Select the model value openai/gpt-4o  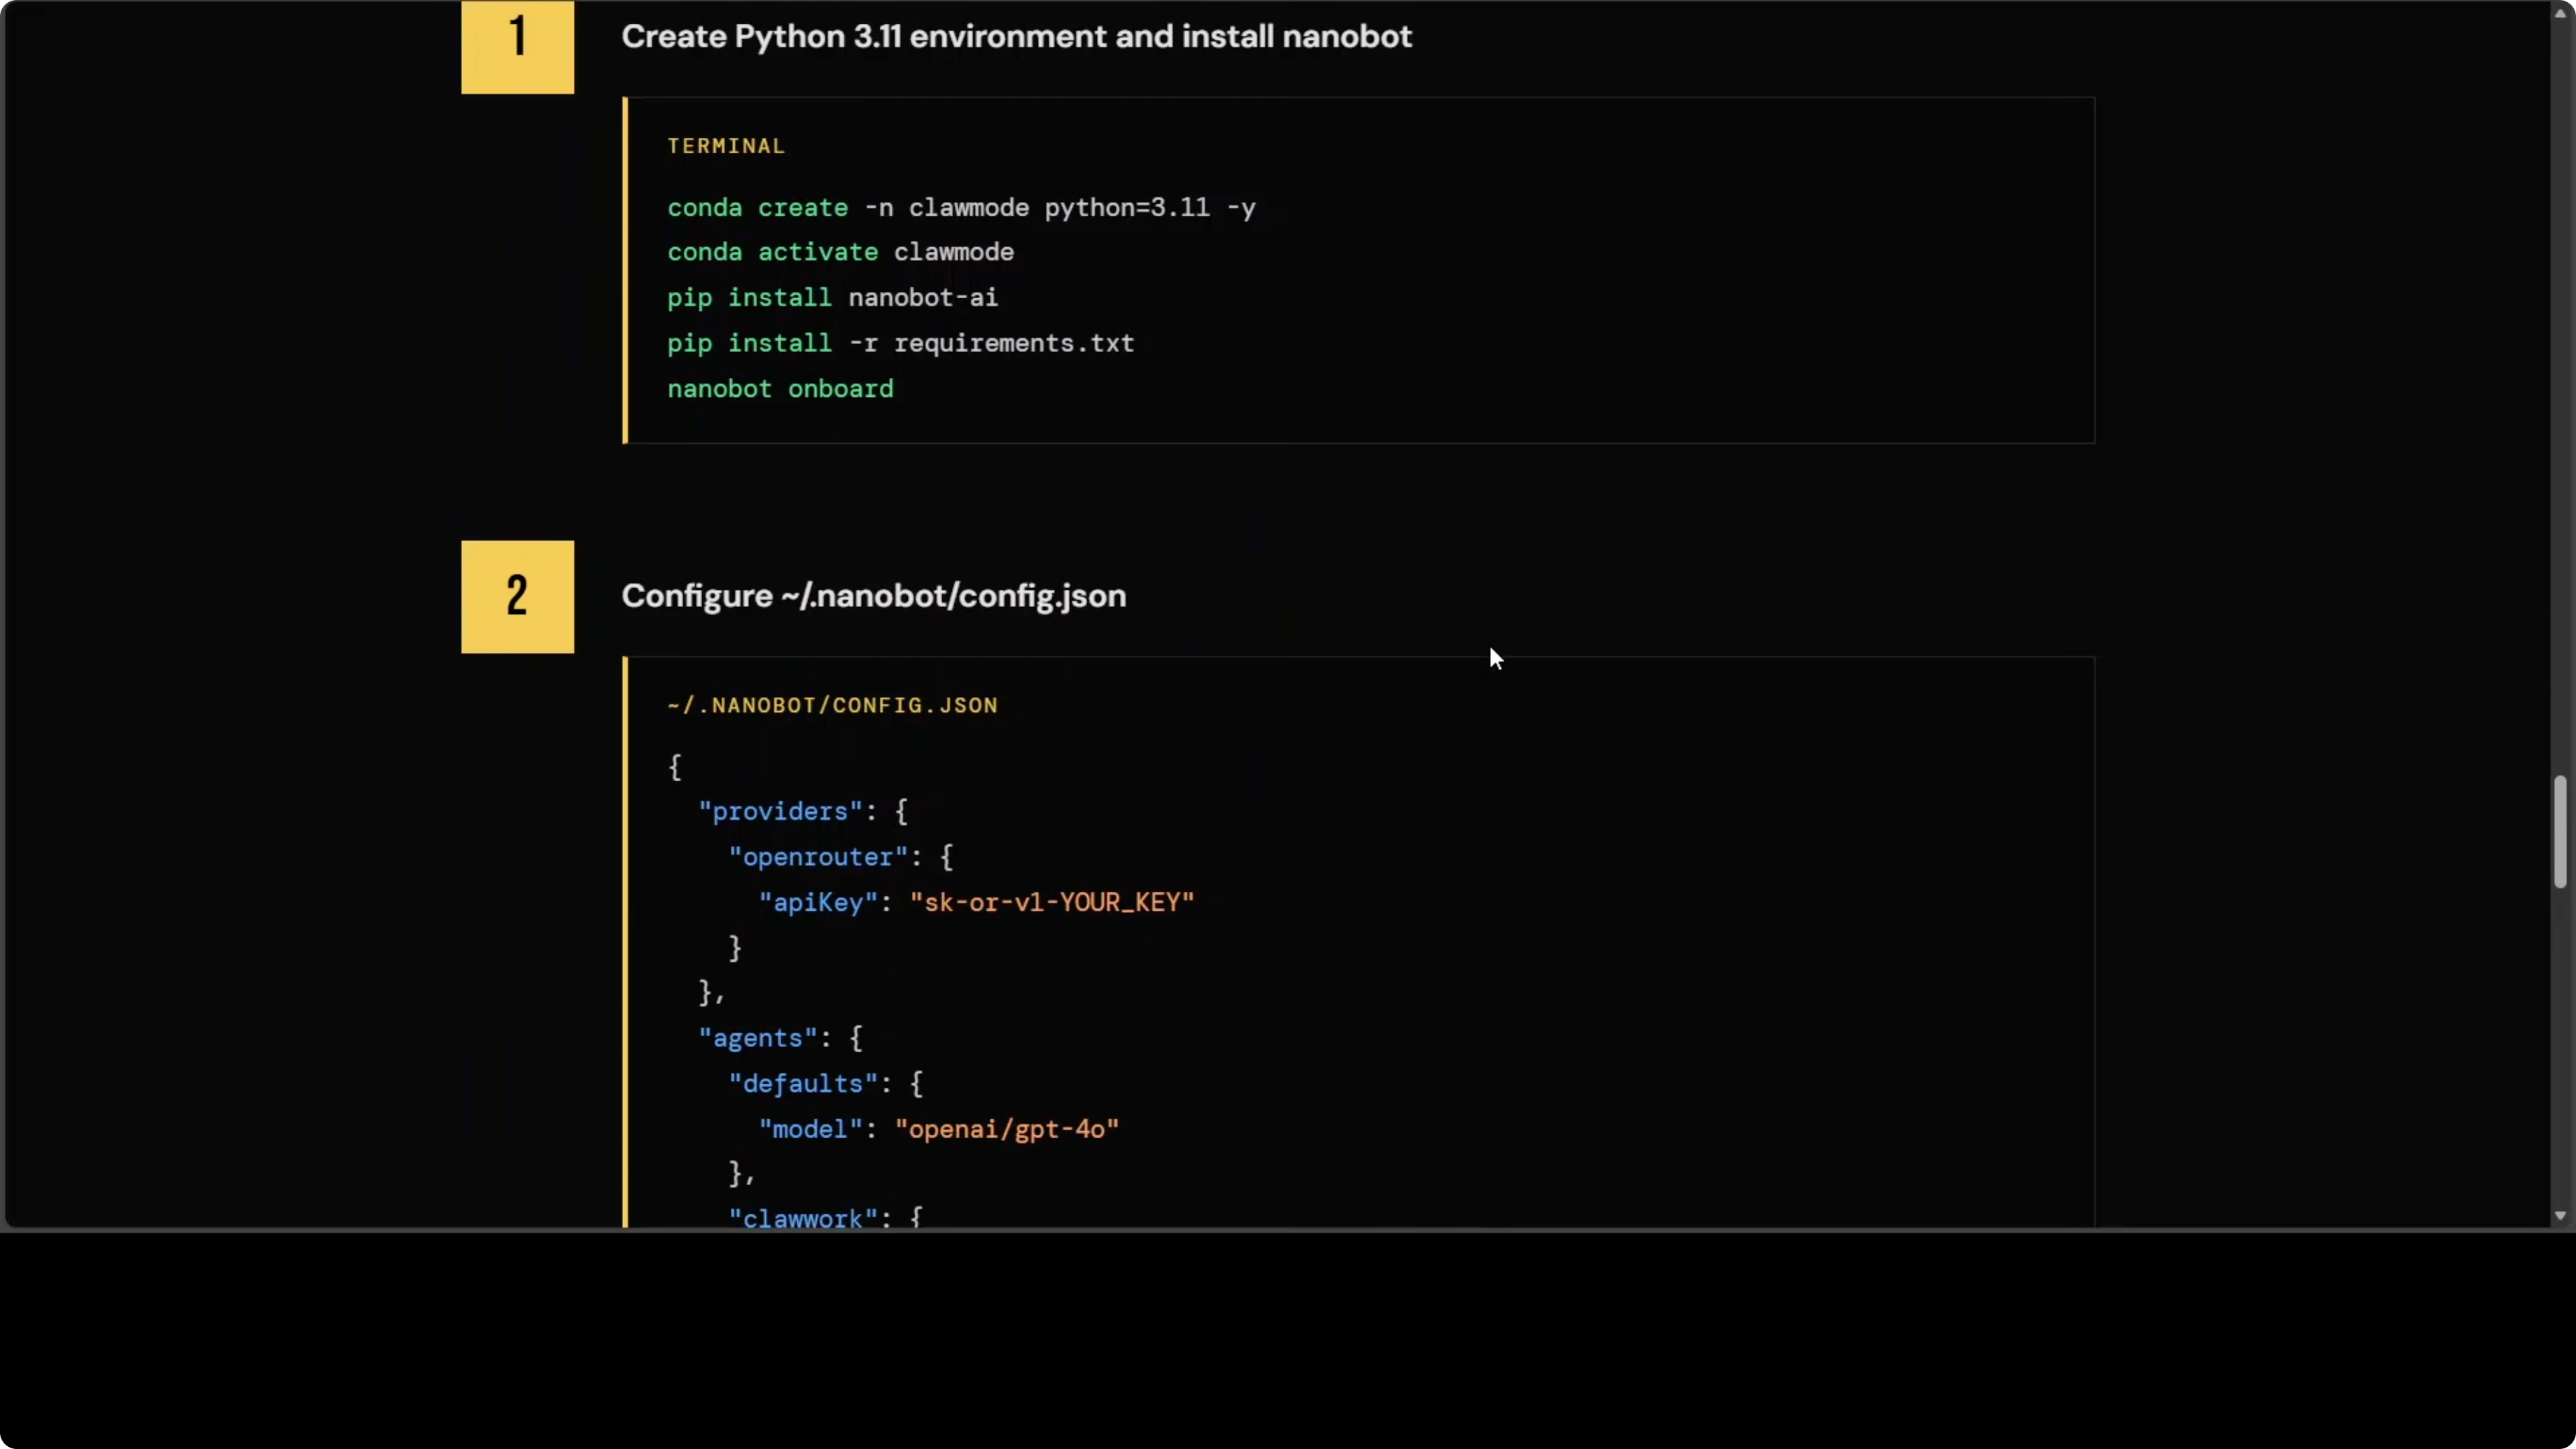(x=1006, y=1129)
